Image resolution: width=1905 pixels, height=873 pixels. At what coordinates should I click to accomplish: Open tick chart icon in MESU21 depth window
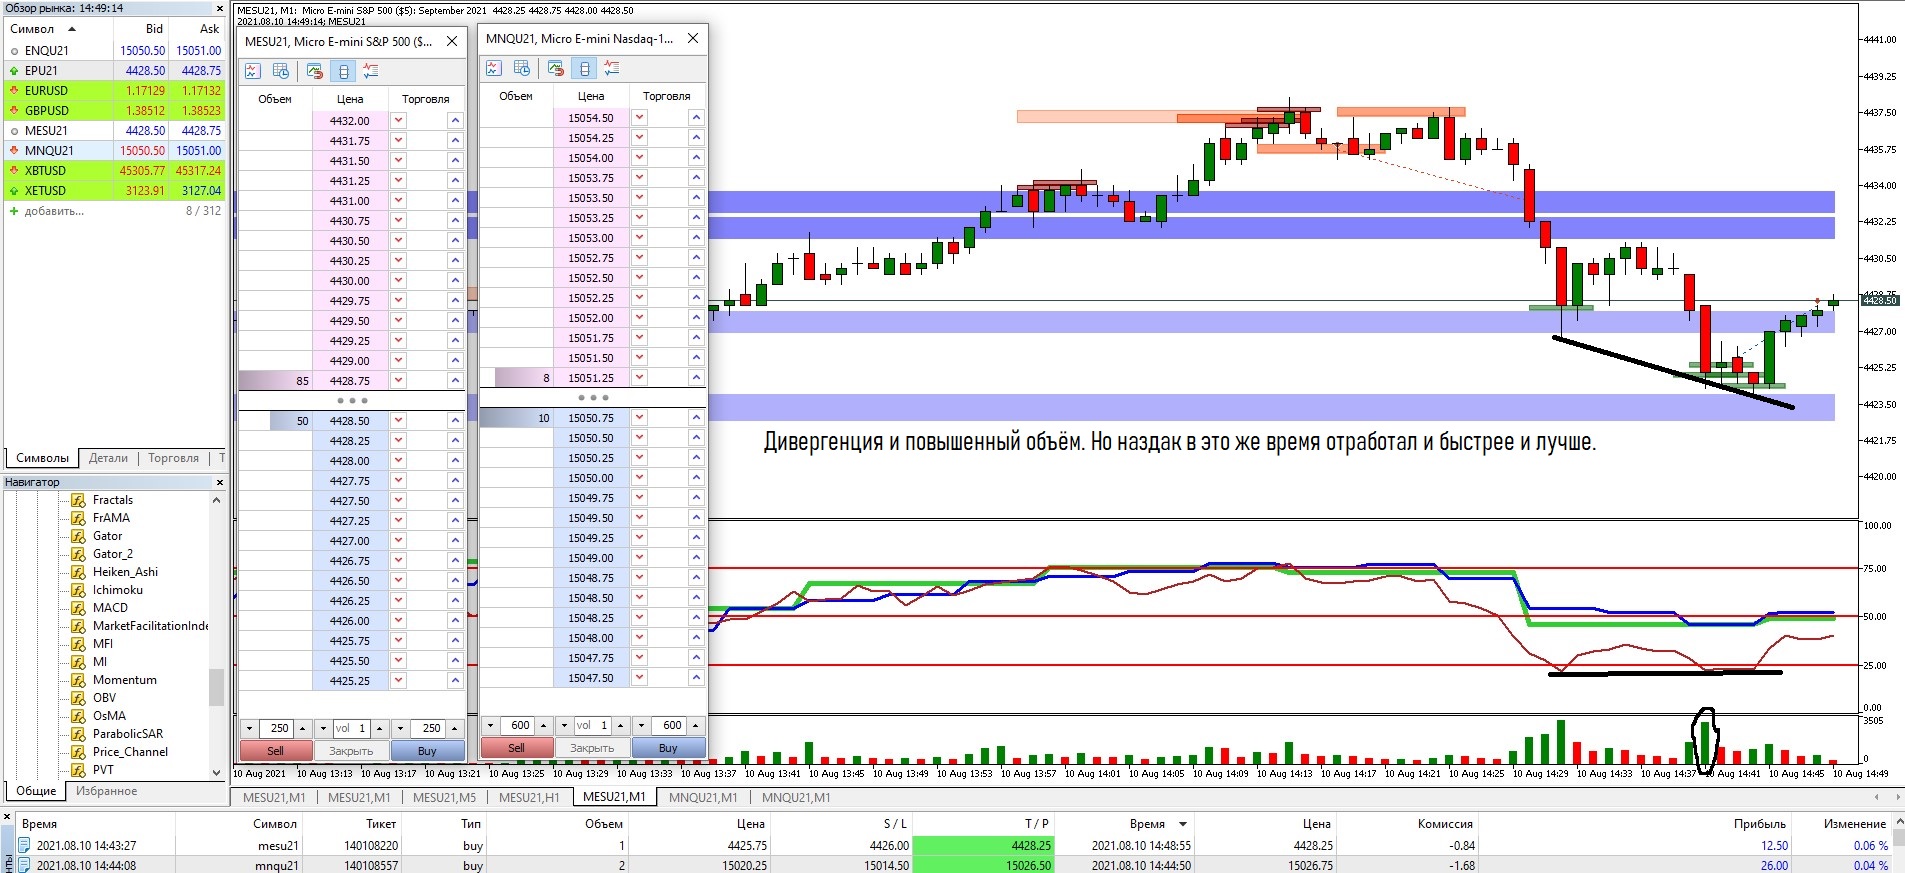pos(253,71)
